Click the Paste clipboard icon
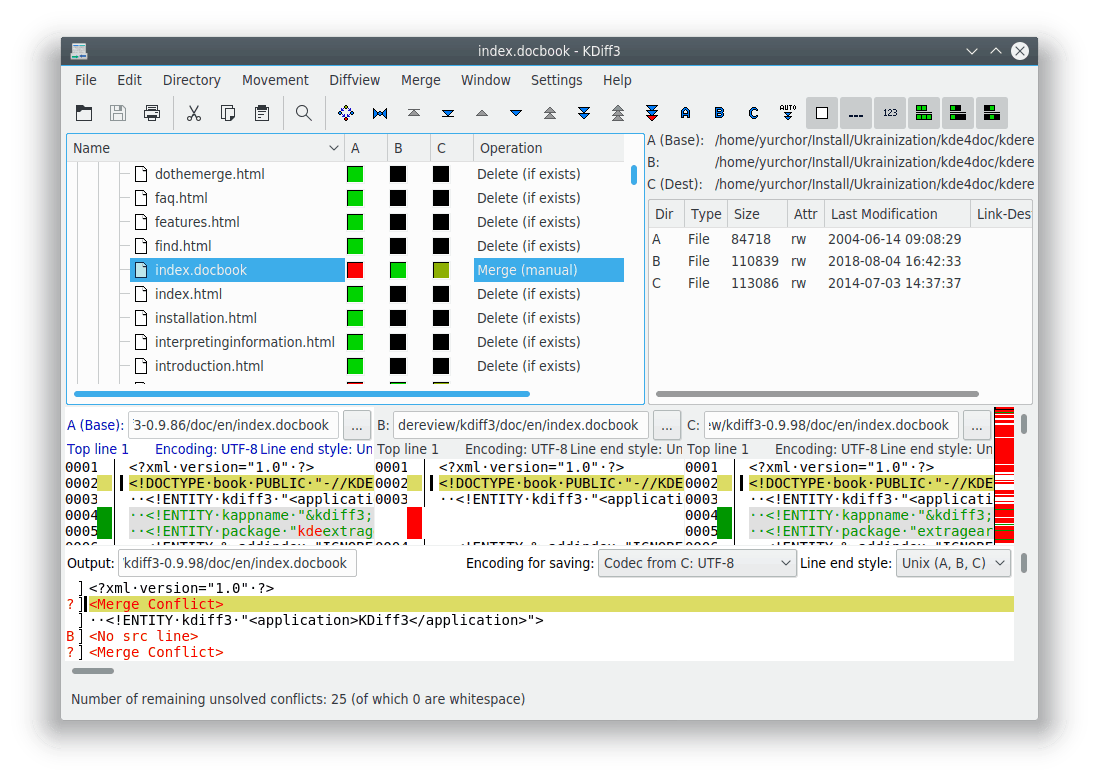This screenshot has height=781, width=1099. tap(262, 113)
